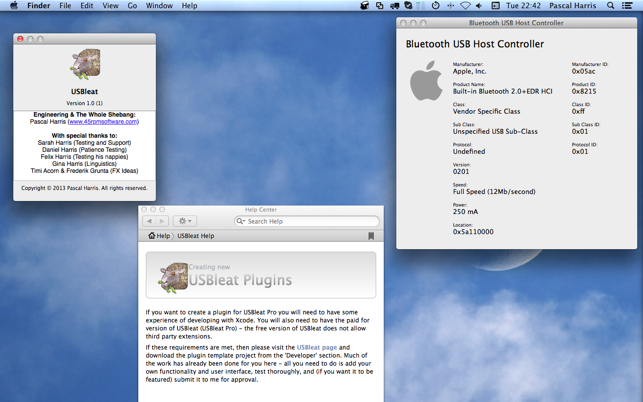Screen dimensions: 643x402
Task: Click the Help Center window title
Action: tap(261, 210)
